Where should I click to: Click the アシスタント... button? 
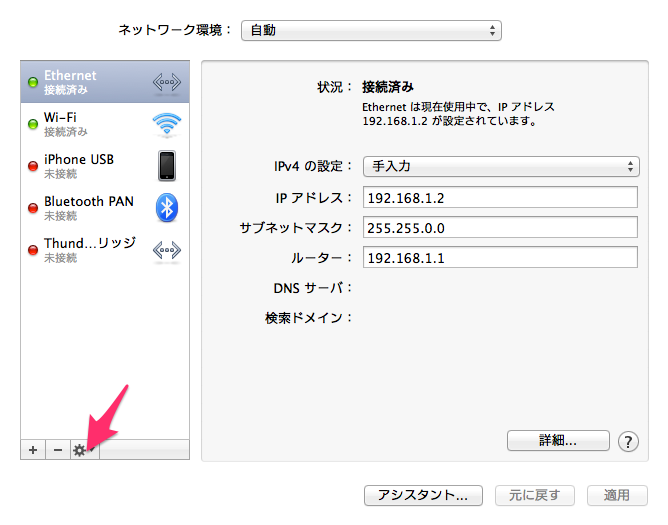coord(423,495)
